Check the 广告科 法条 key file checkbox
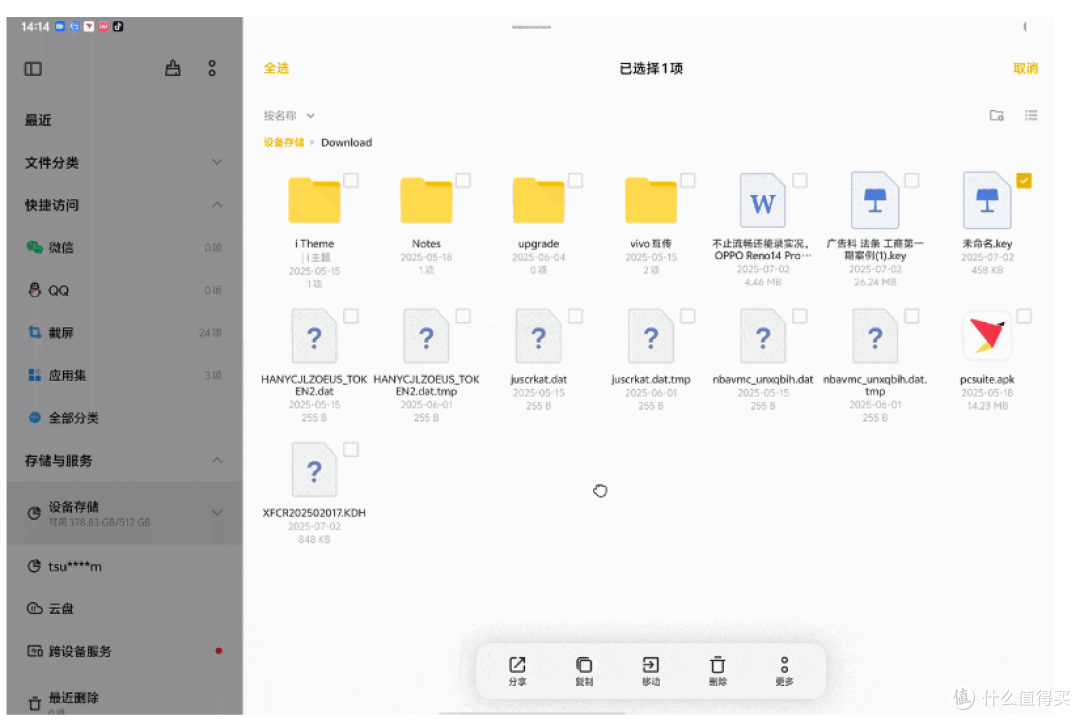Screen dimensions: 1080x720 [912, 181]
